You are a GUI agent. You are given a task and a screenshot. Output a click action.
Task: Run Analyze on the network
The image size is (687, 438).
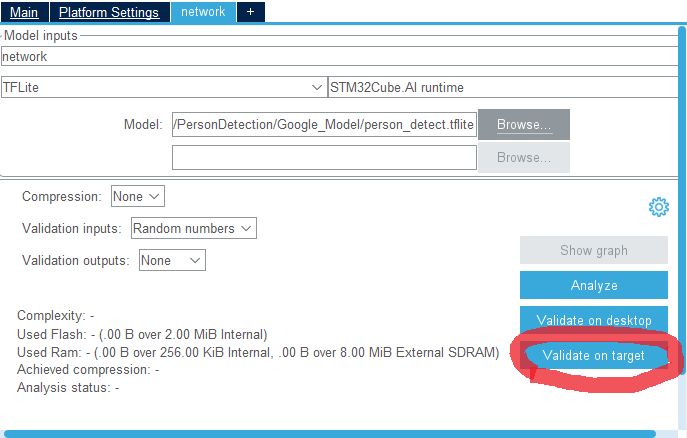594,285
